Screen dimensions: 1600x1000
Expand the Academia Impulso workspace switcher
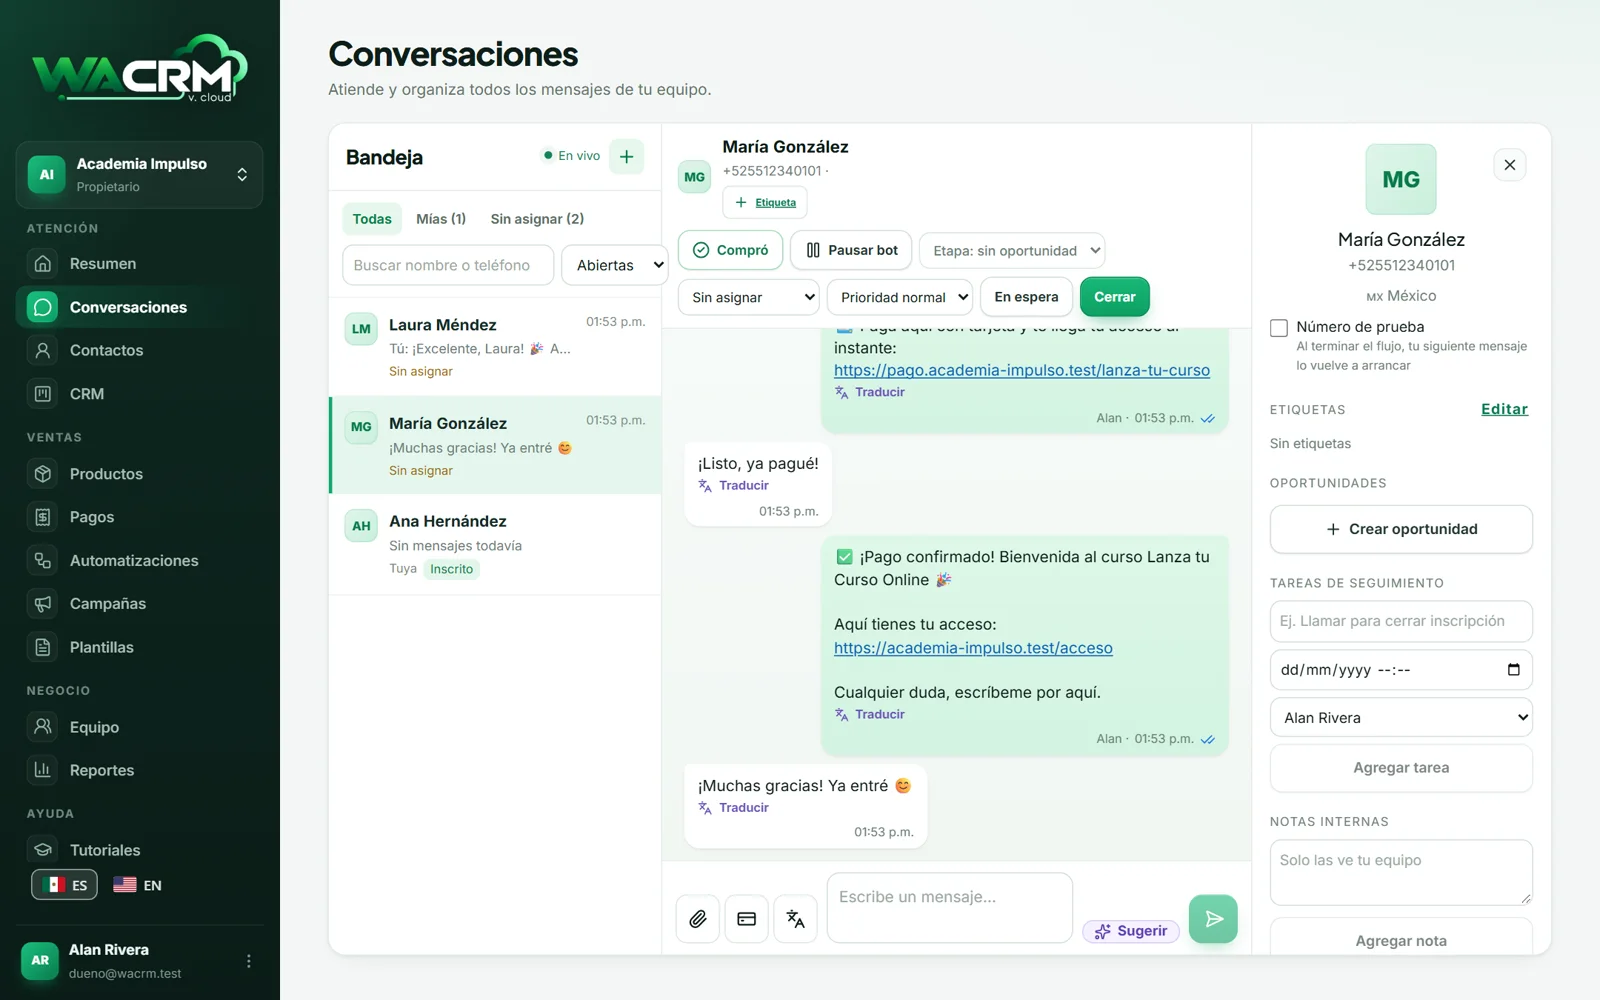point(140,175)
